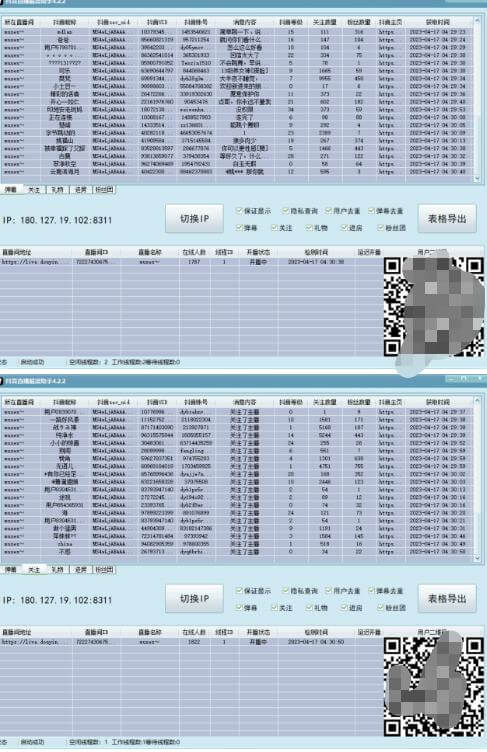Open the 礼物 tab in the bottom window

[x=58, y=570]
